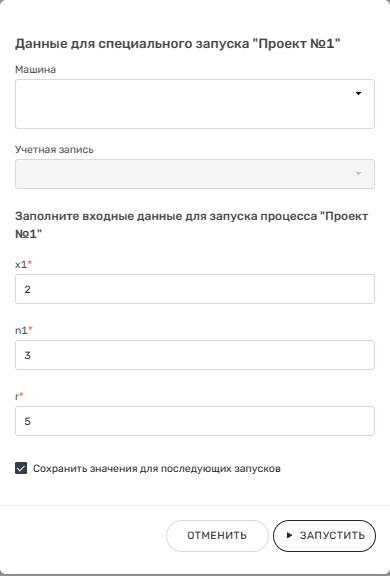Screen dimensions: 390x576
Task: Open the Машина combo box field
Action: pos(195,104)
